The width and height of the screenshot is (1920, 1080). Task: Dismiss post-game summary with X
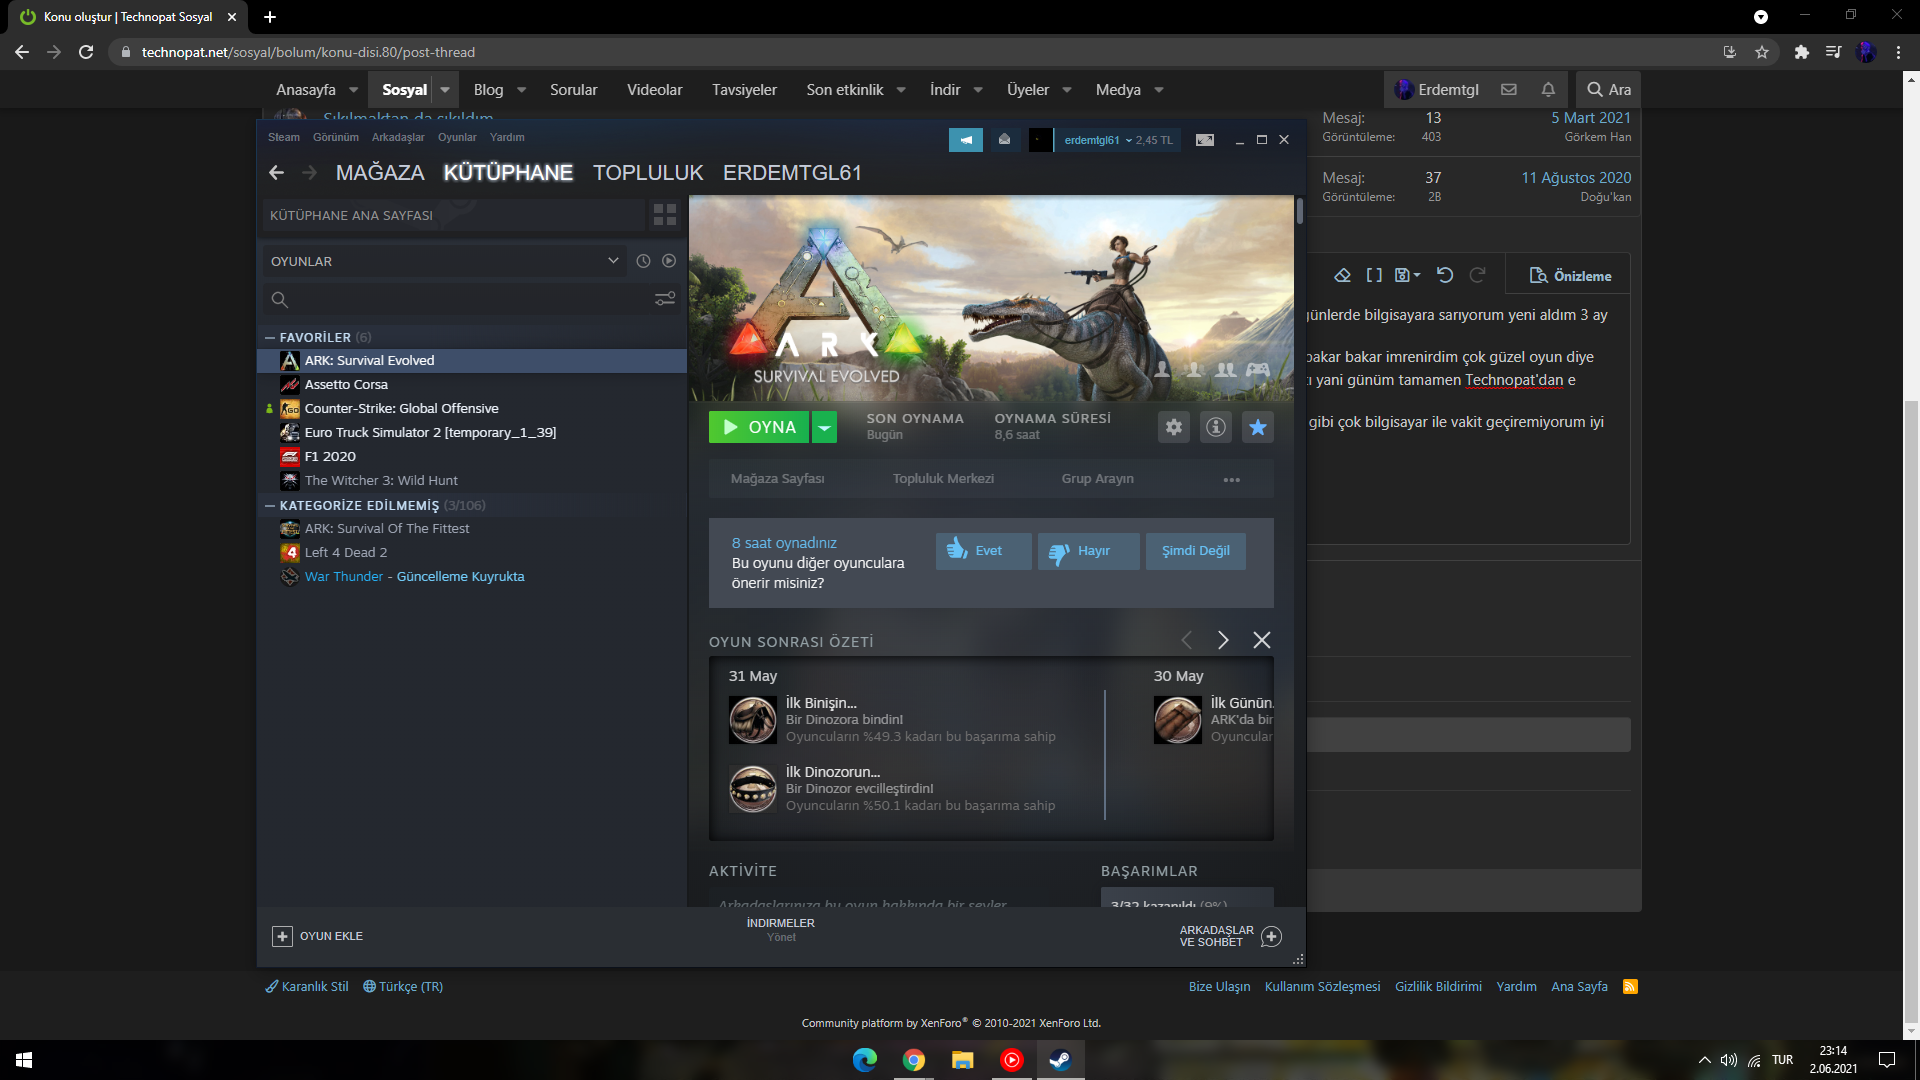pyautogui.click(x=1262, y=640)
